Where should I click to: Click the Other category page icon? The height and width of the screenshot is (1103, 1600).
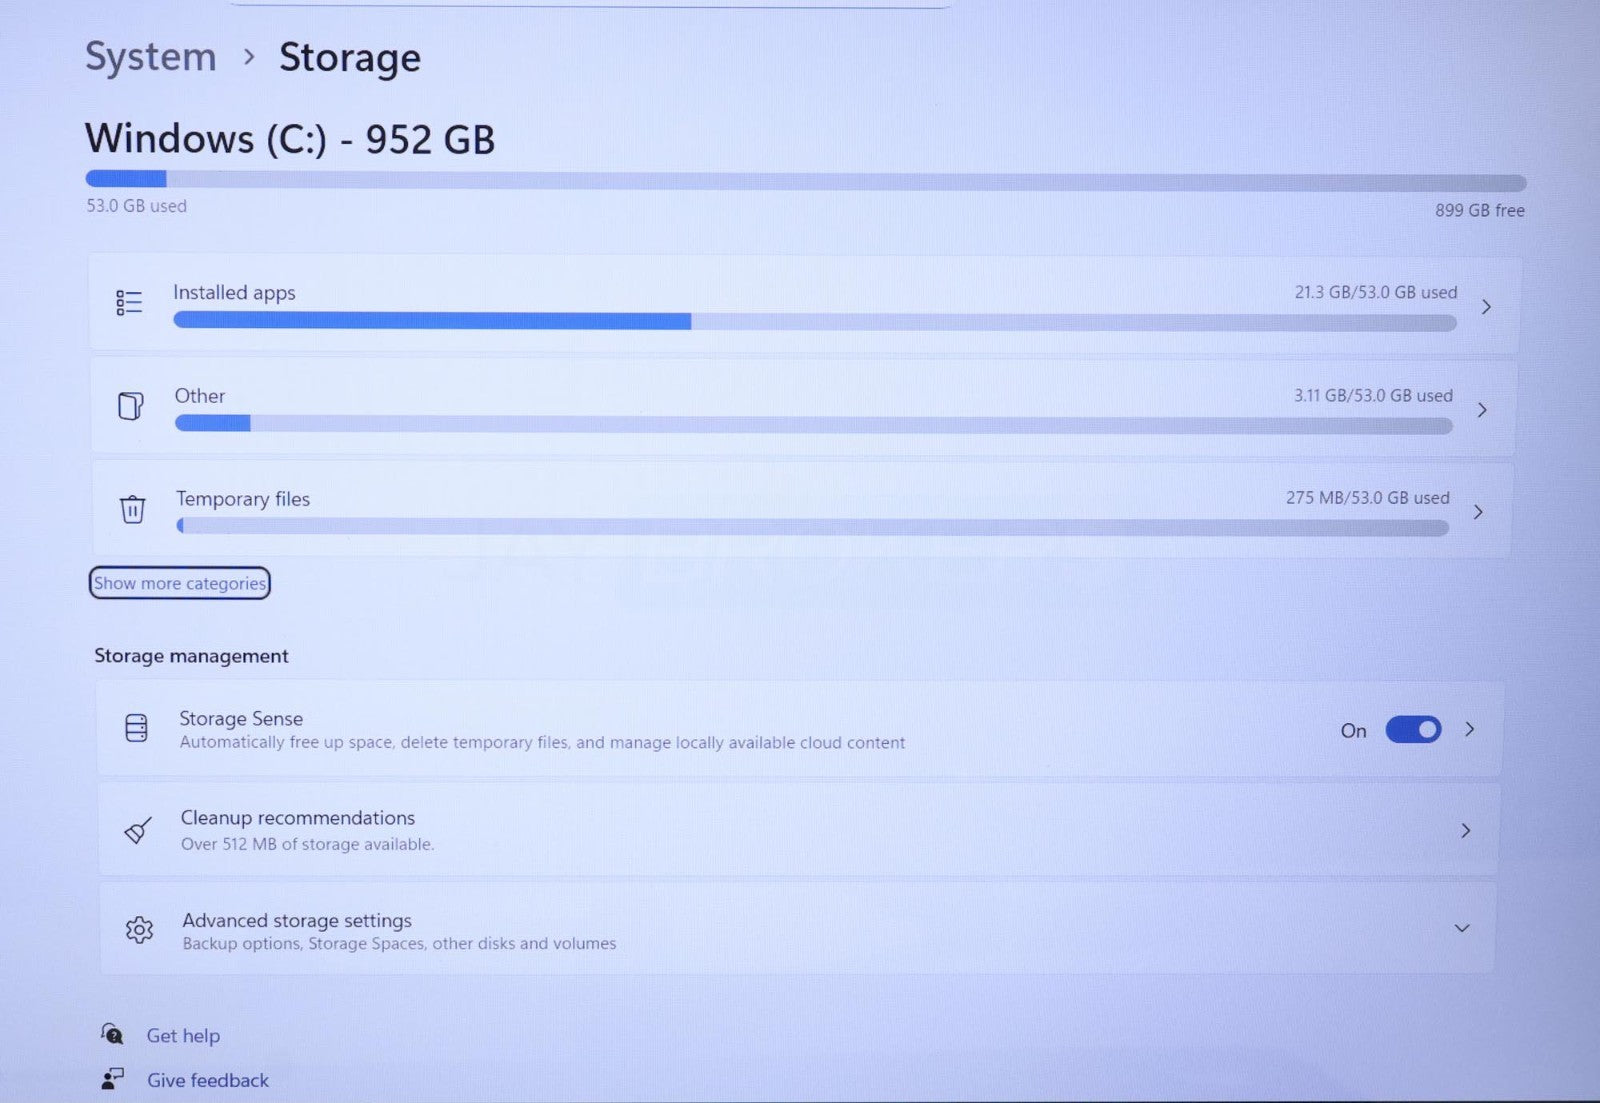[131, 406]
